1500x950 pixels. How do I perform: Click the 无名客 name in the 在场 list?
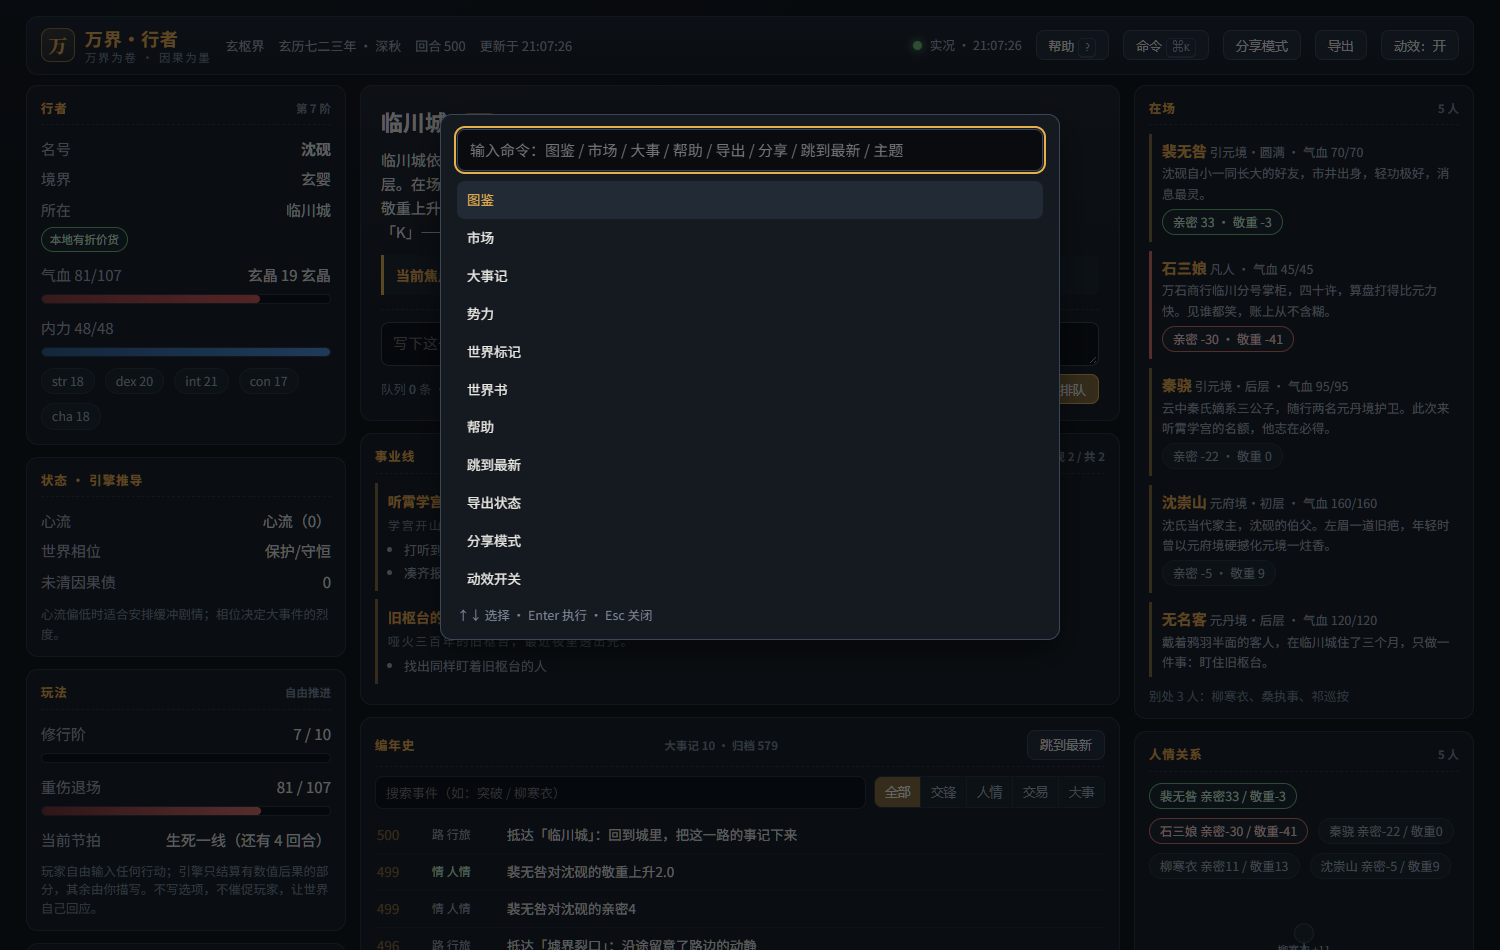(x=1184, y=620)
